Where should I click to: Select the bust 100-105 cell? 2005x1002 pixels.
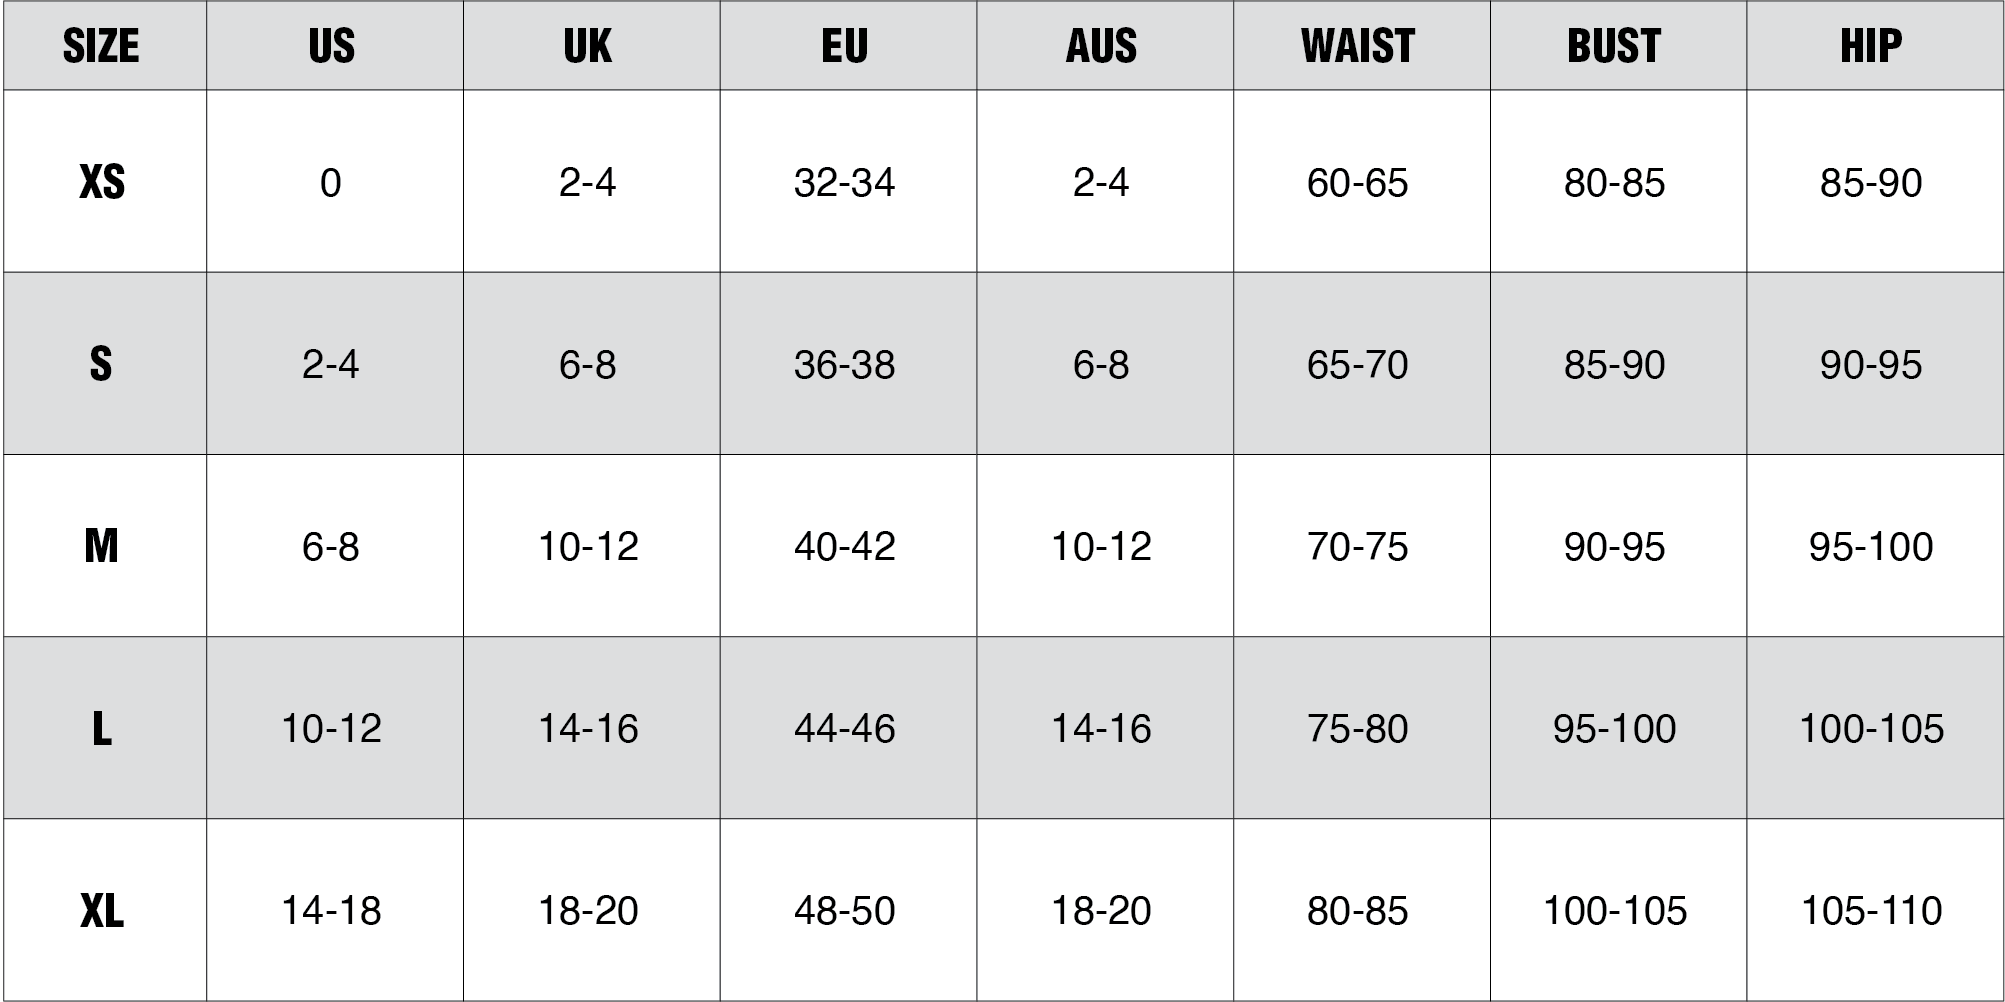(x=1614, y=911)
